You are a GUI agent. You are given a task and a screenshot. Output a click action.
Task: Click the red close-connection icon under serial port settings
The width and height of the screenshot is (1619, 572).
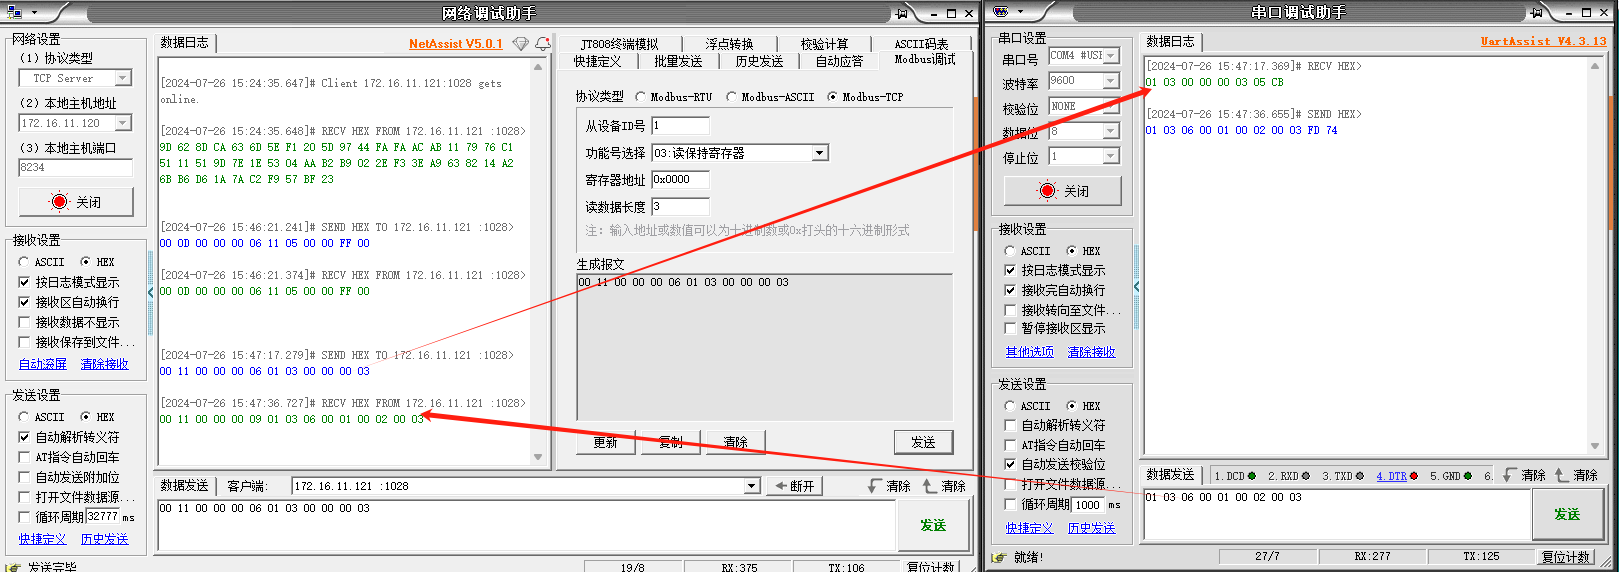click(x=1046, y=191)
